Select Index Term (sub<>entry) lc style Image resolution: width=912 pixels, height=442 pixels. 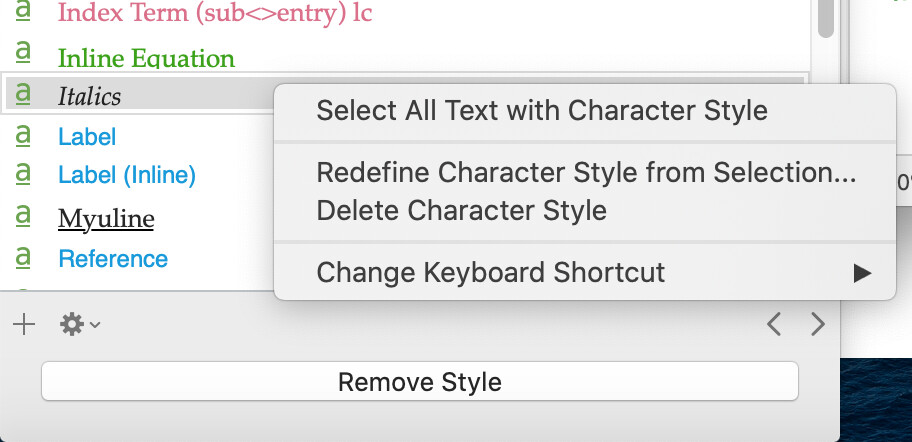(x=215, y=13)
